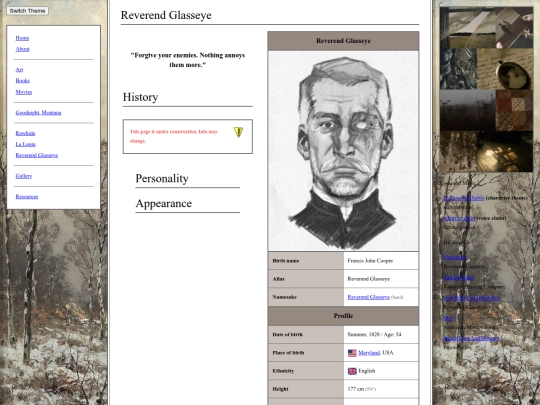Click the Height label cell

(306, 389)
